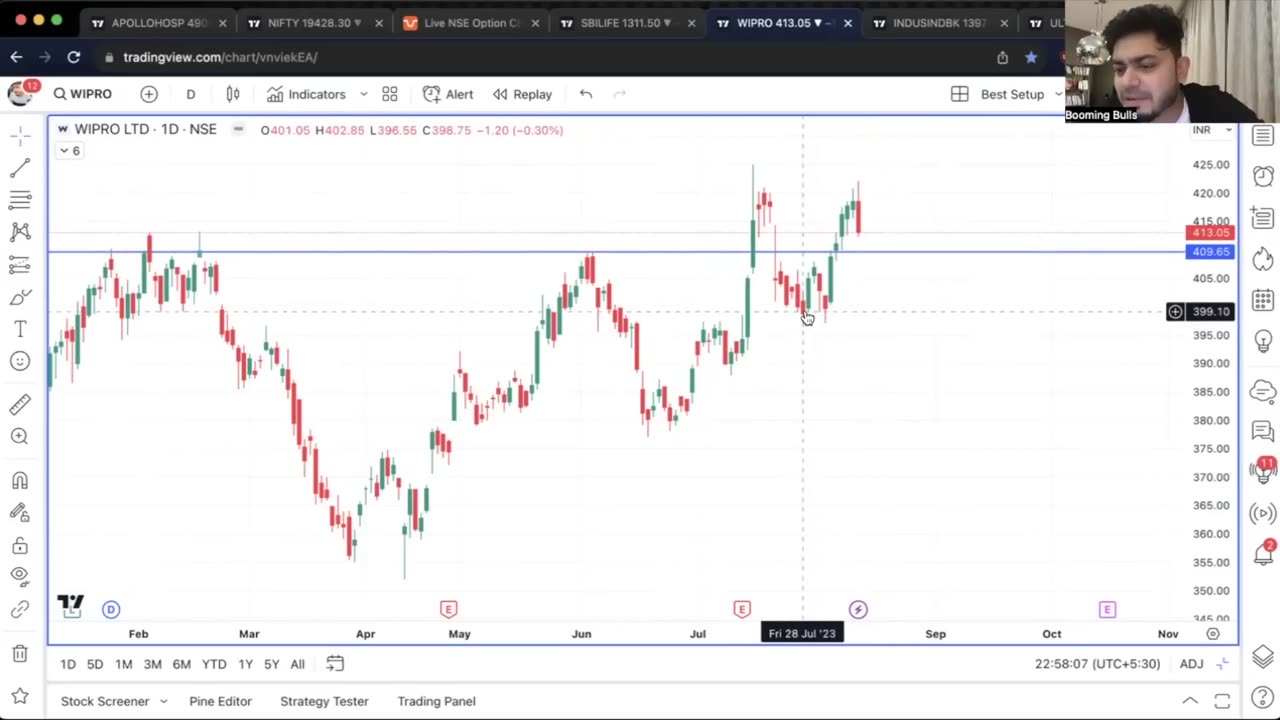Open the calendar panel icon
Viewport: 1280px width, 720px height.
1263,299
